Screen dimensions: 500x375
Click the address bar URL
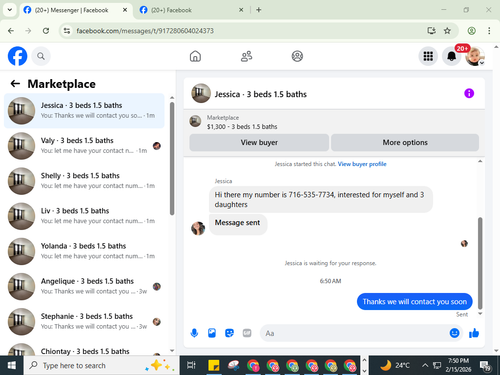145,31
